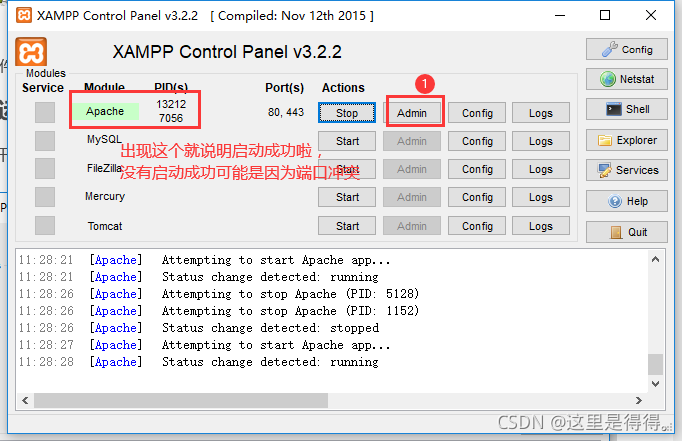Open Netstat with the globe icon
The image size is (682, 441).
click(x=626, y=79)
